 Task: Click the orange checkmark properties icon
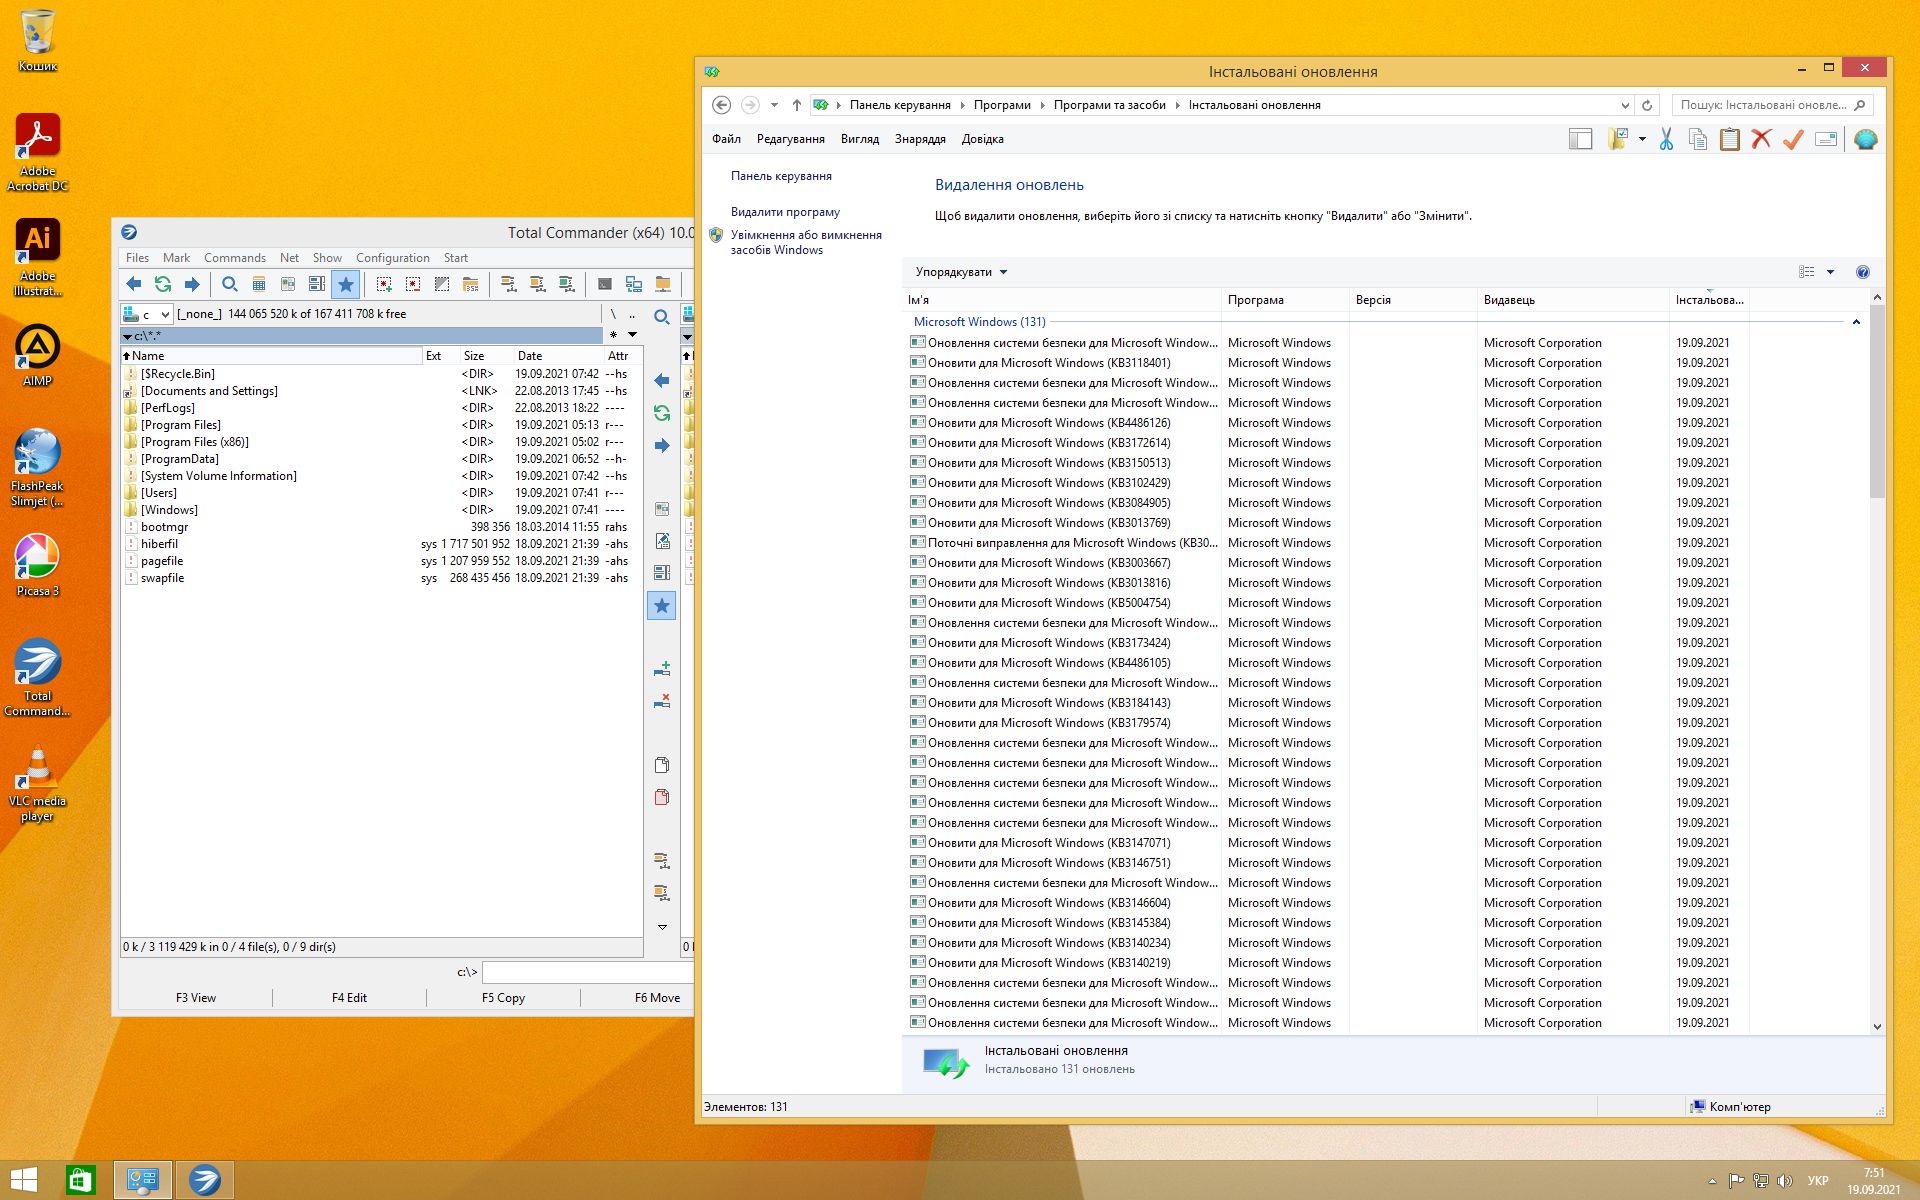pyautogui.click(x=1793, y=139)
